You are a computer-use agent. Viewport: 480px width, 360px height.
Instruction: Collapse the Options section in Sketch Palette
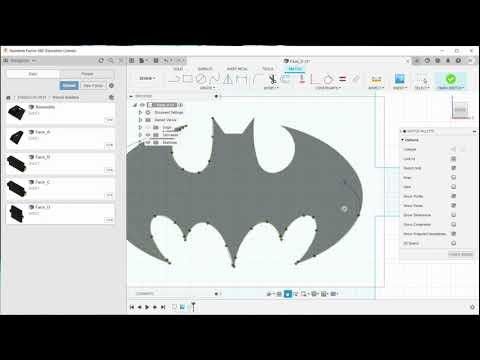403,140
